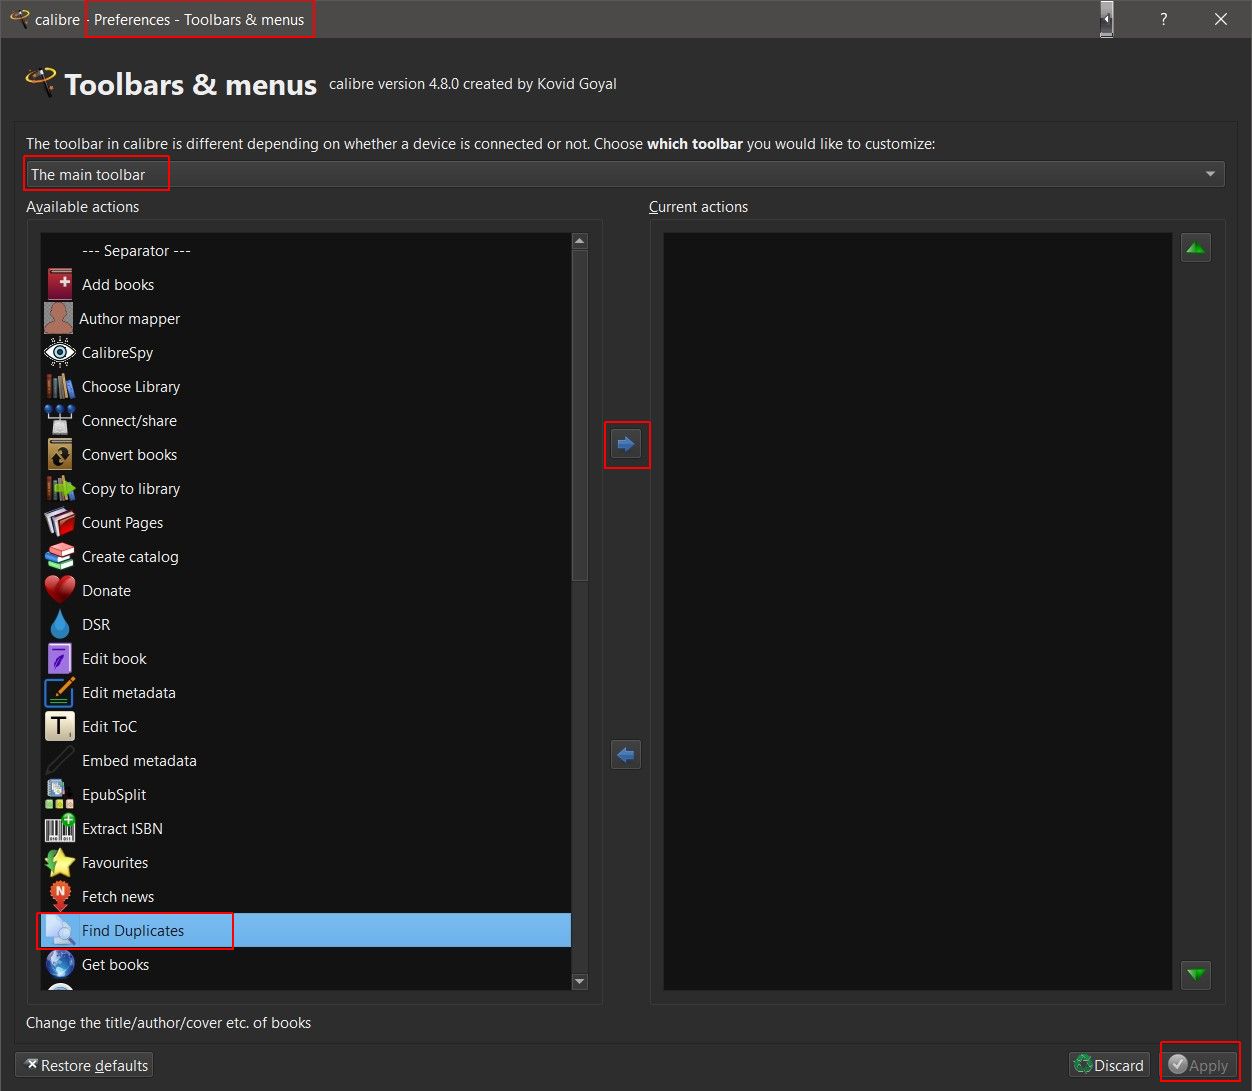1252x1091 pixels.
Task: Select the Embed metadata icon
Action: (x=60, y=760)
